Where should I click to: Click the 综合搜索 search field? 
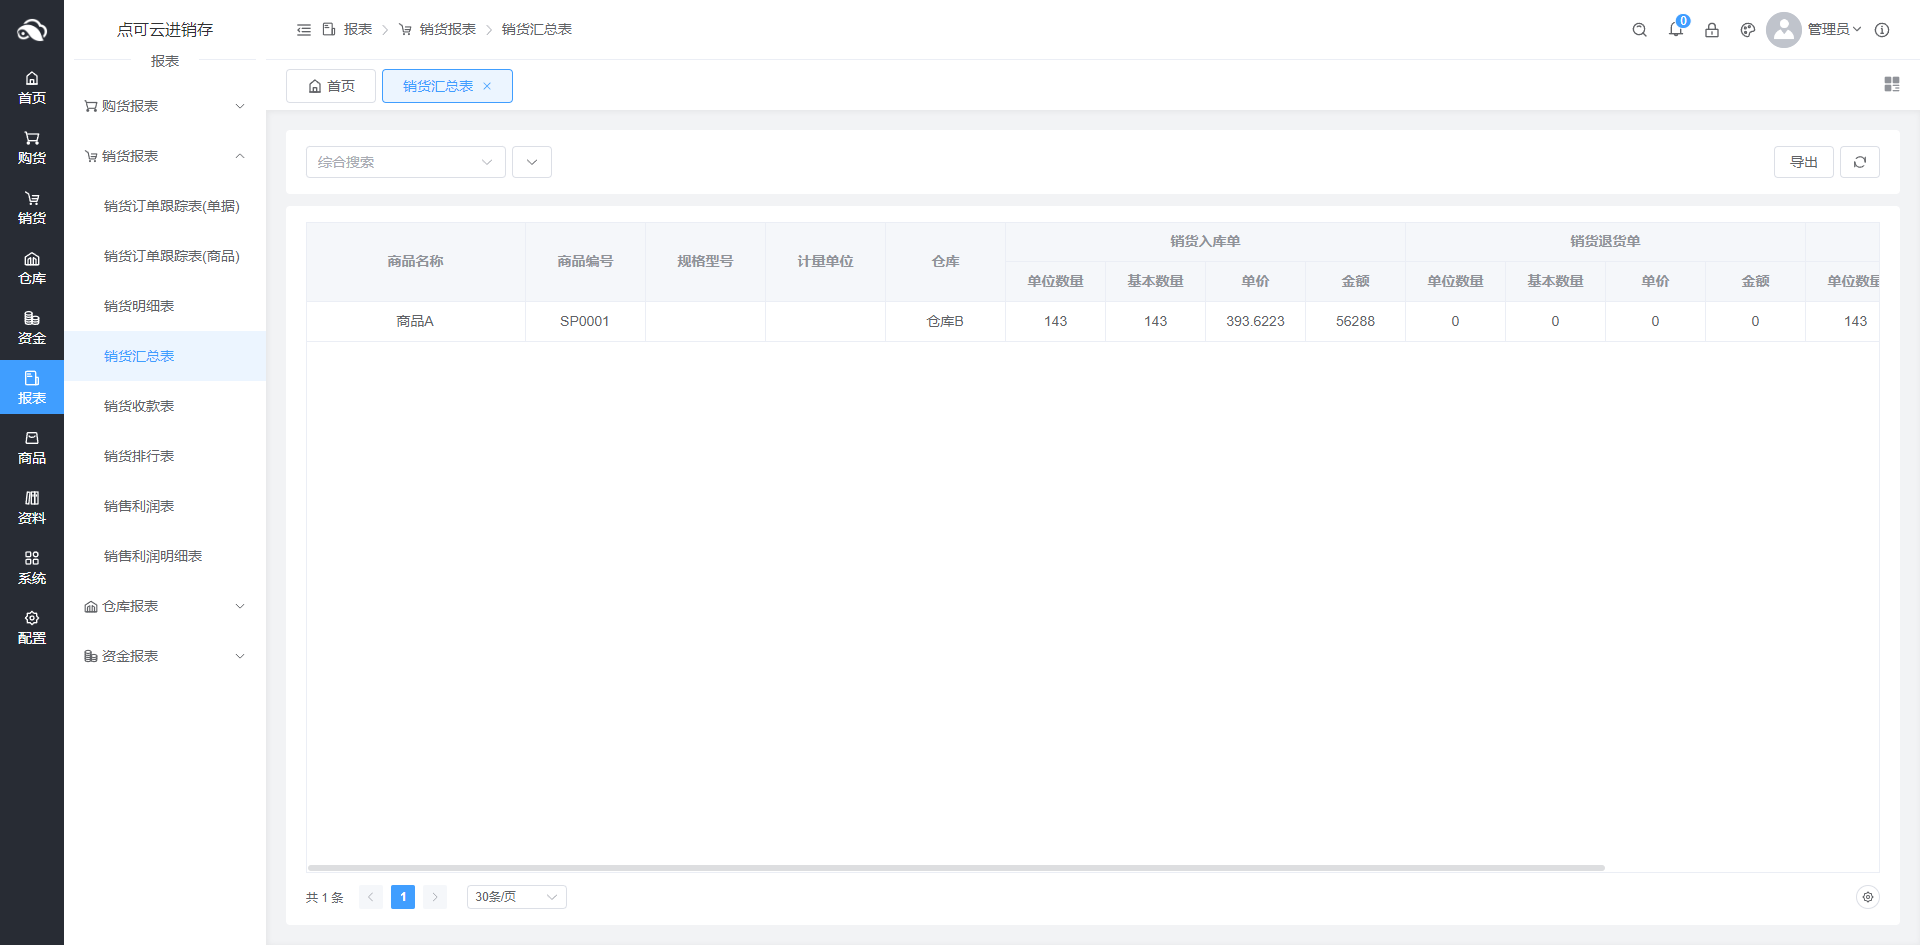coord(396,162)
